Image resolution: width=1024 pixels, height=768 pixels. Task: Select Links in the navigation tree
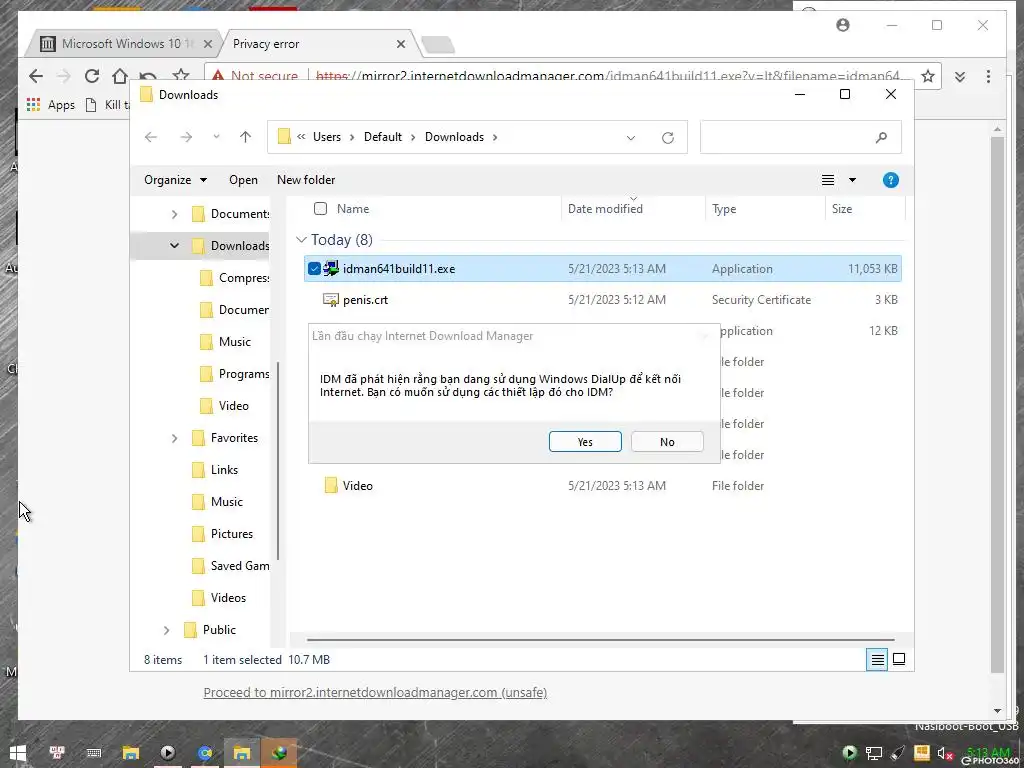click(224, 470)
